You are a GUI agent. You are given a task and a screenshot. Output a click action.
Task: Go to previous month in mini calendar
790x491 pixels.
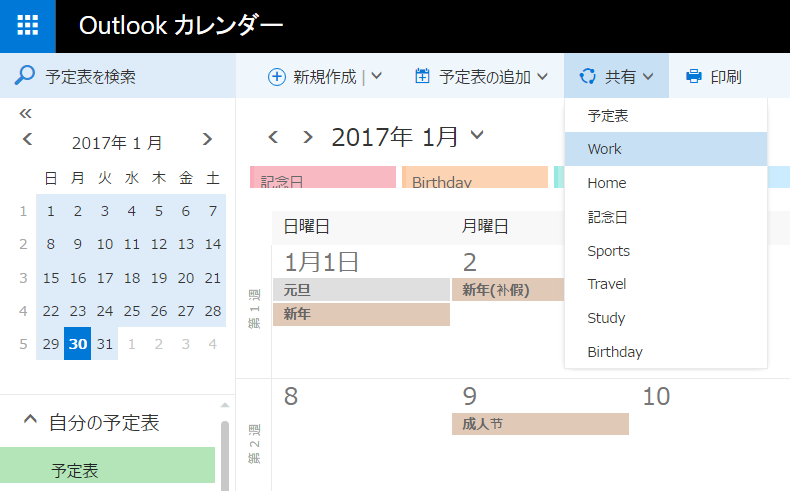[28, 139]
